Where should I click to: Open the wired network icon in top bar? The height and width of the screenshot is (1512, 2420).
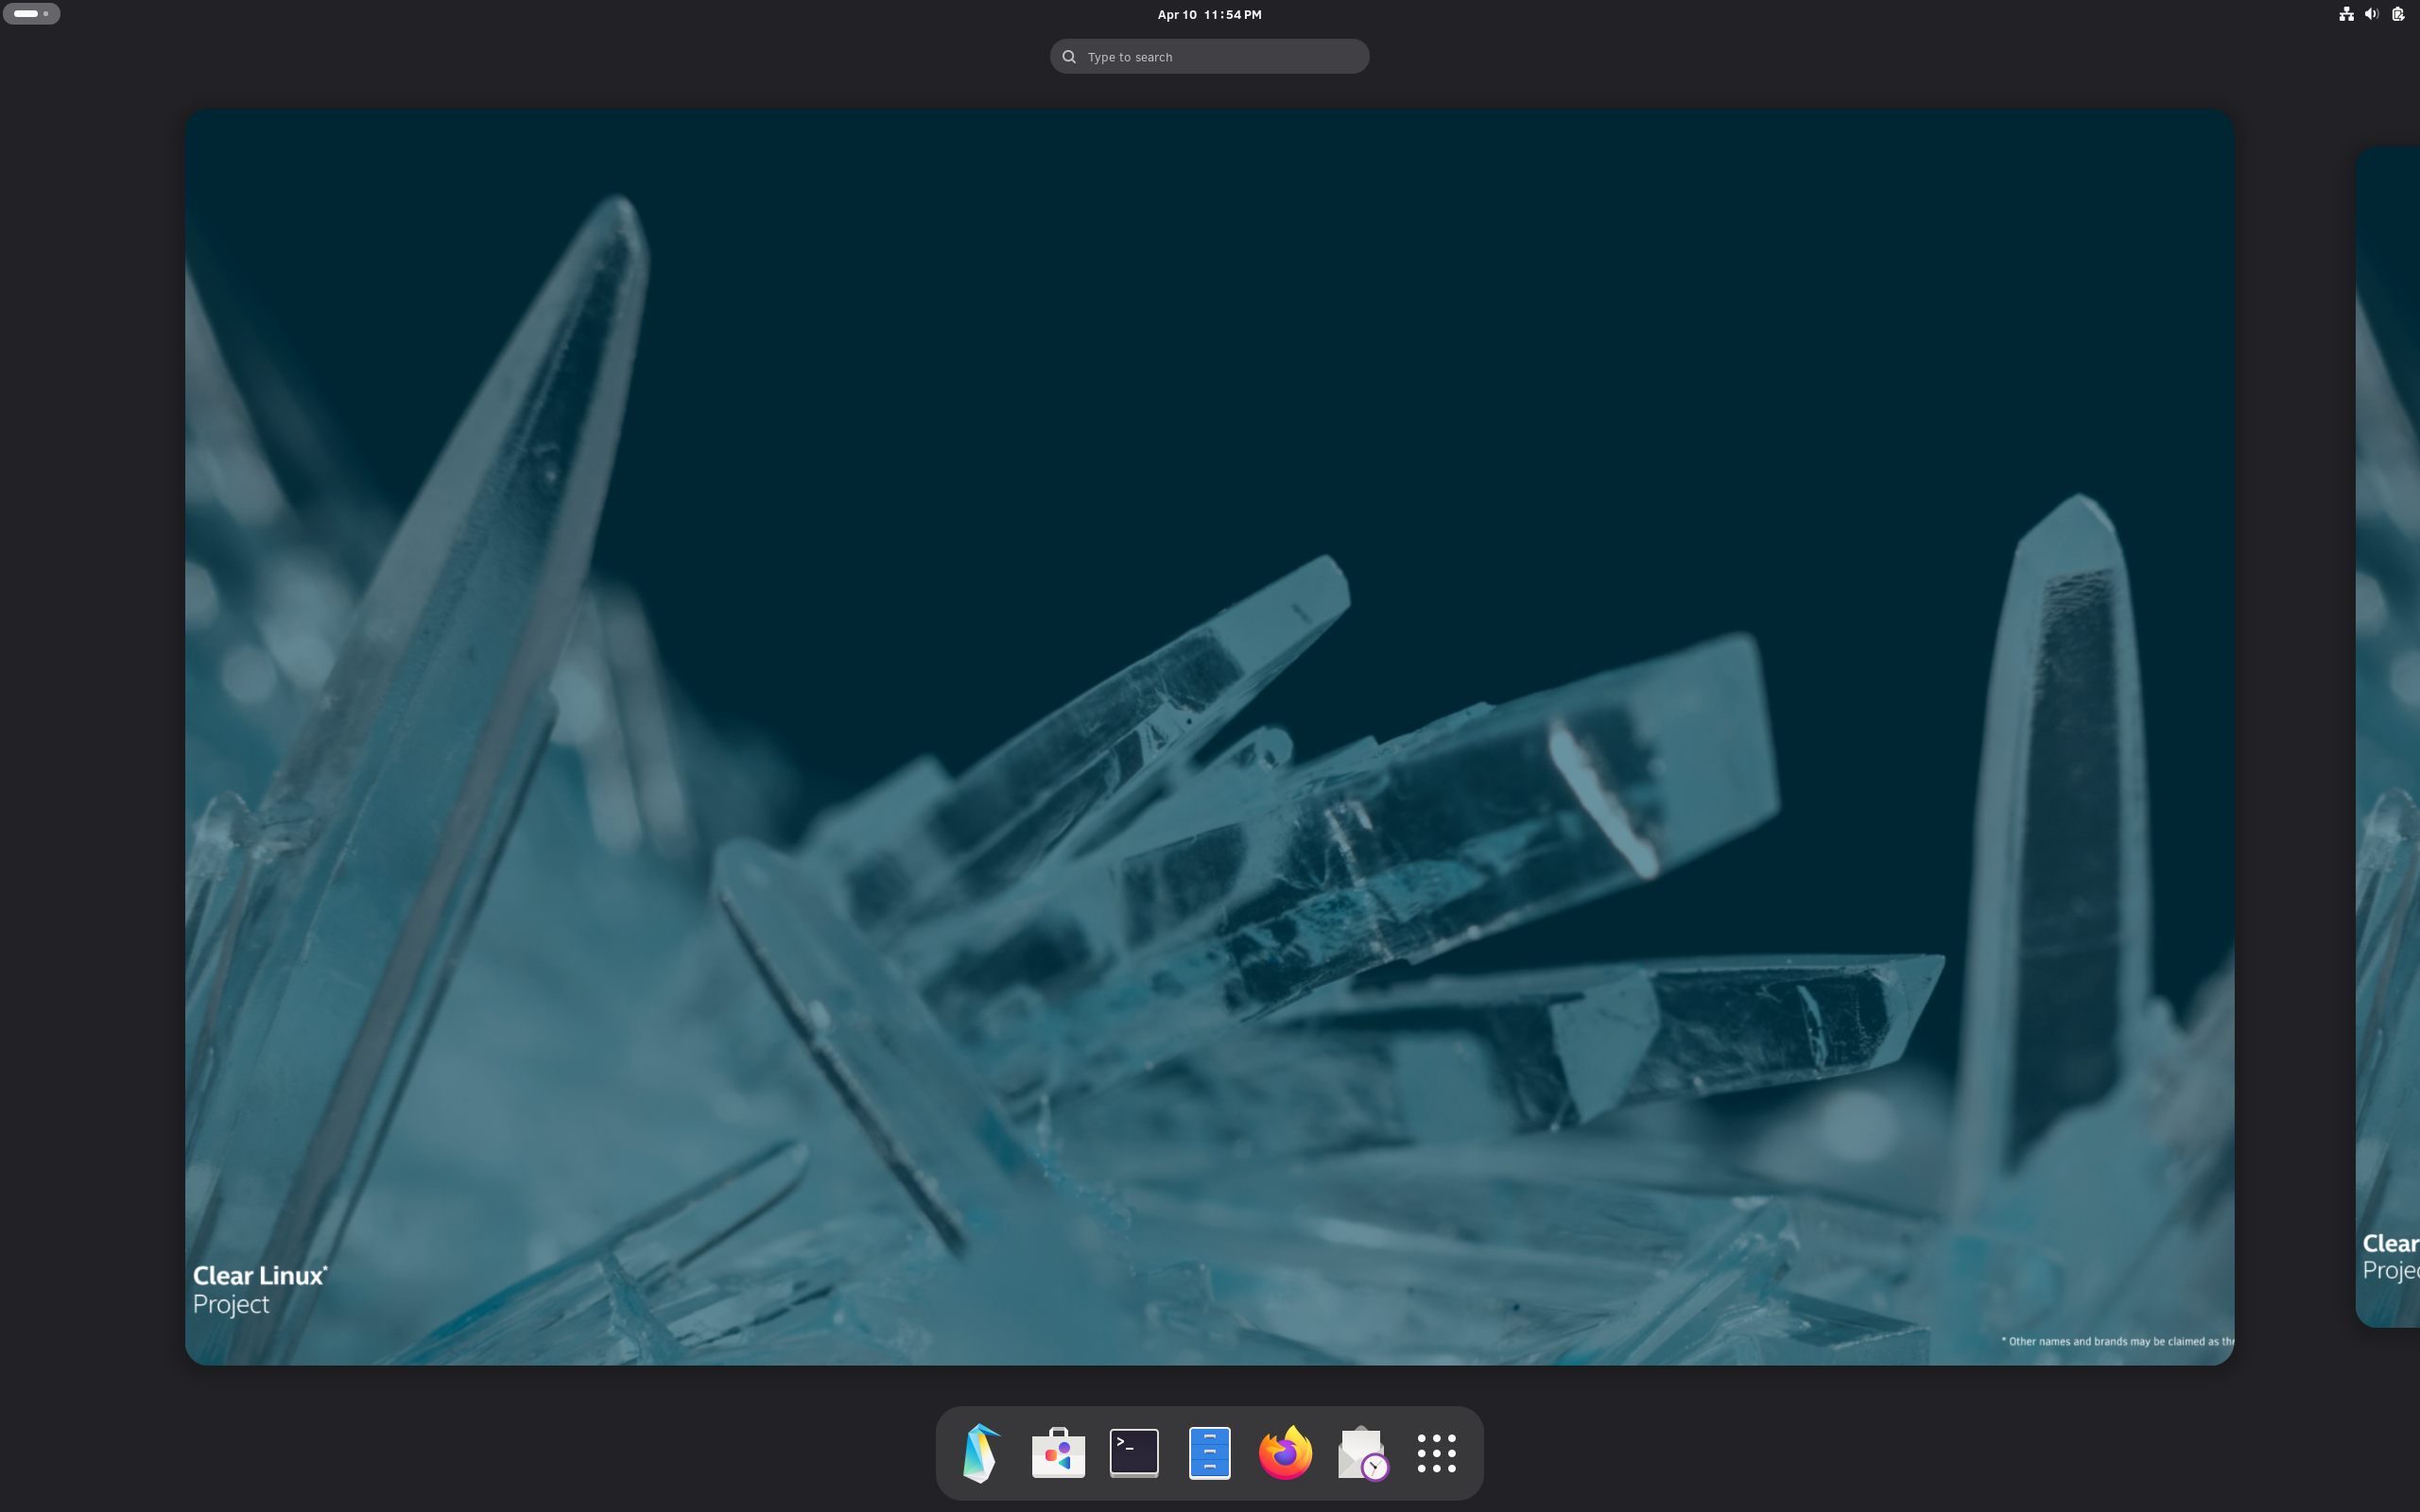click(2346, 13)
